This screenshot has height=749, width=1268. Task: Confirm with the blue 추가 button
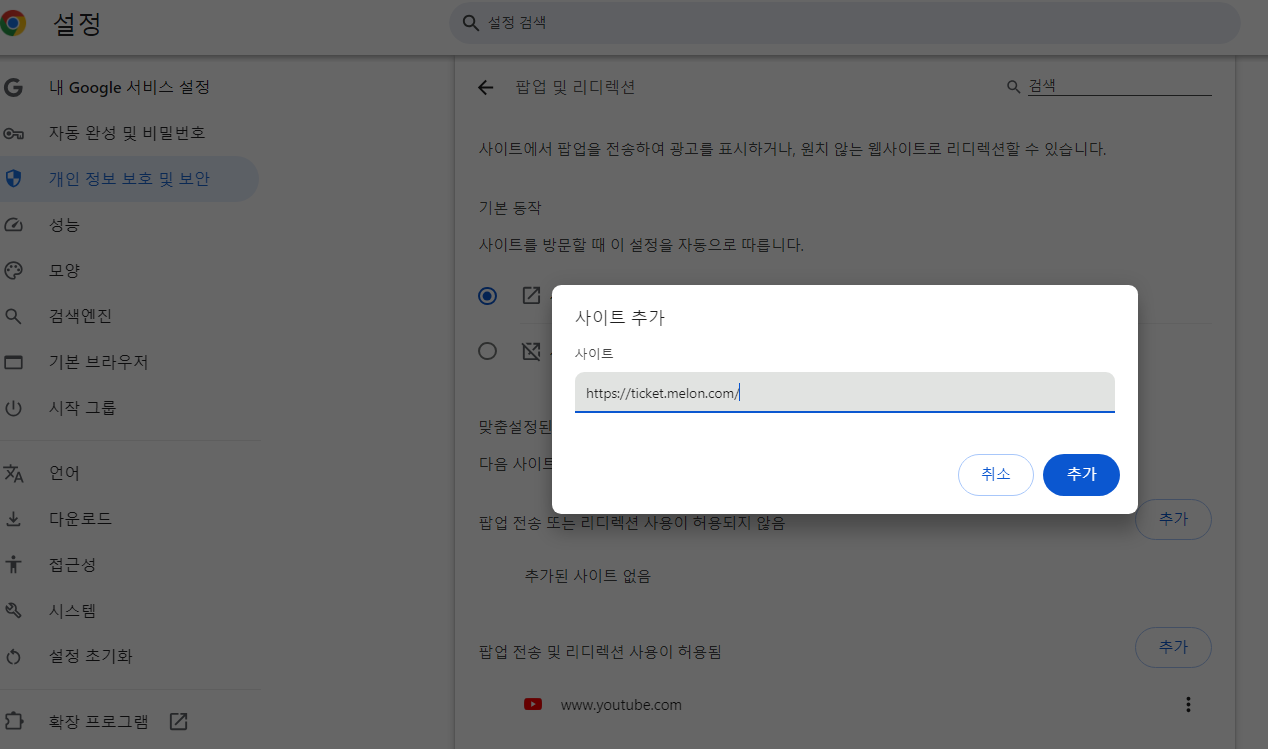click(x=1081, y=475)
